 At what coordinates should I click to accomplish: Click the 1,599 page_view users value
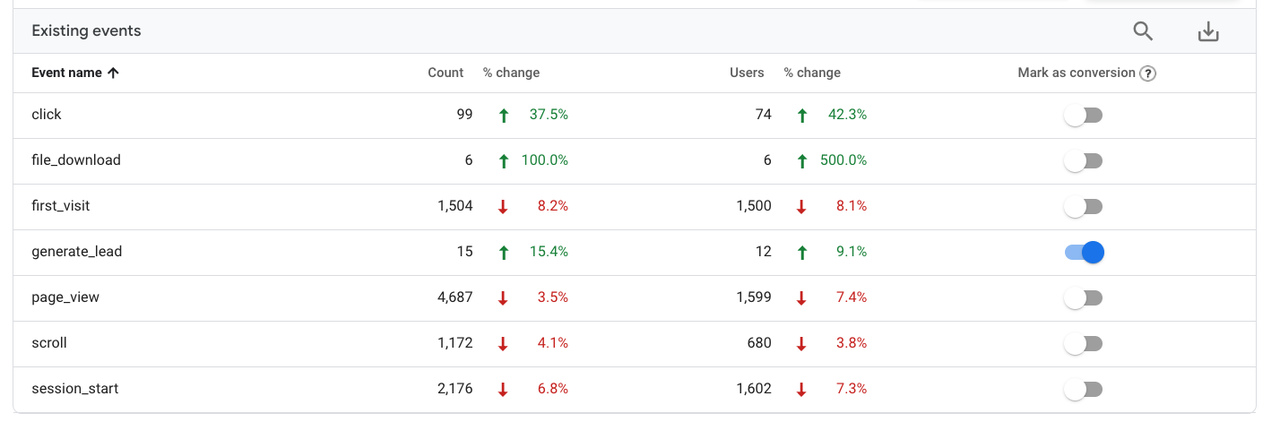pyautogui.click(x=754, y=297)
